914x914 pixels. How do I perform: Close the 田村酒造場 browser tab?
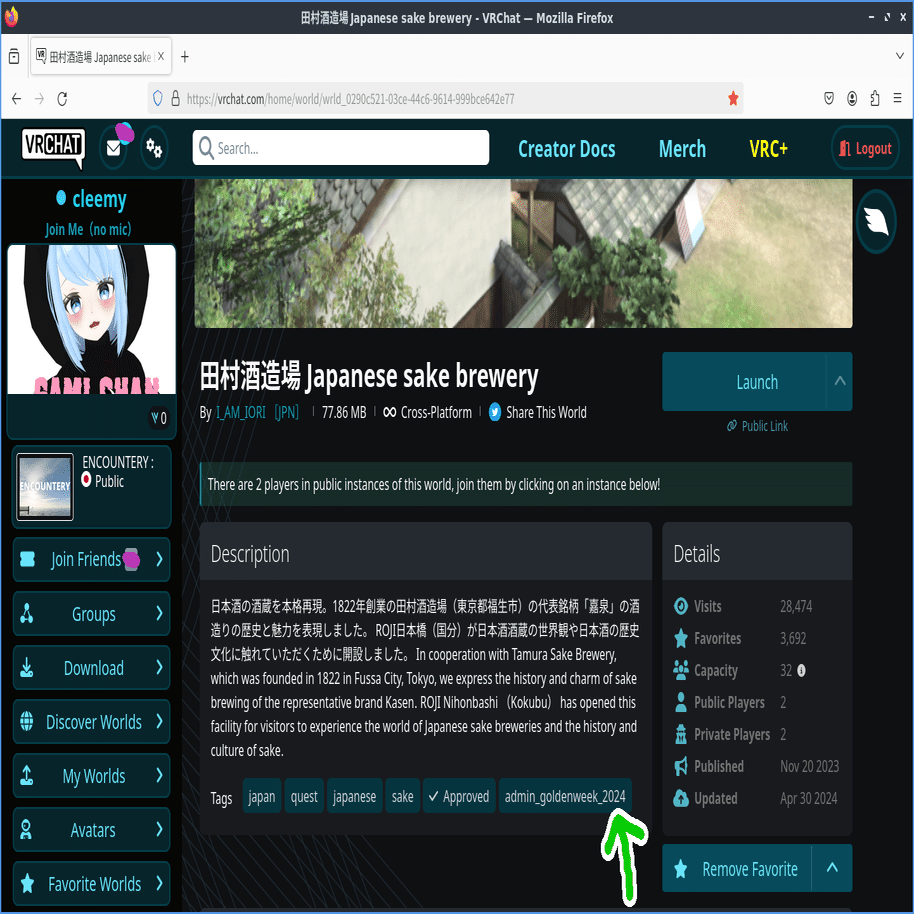(x=161, y=56)
